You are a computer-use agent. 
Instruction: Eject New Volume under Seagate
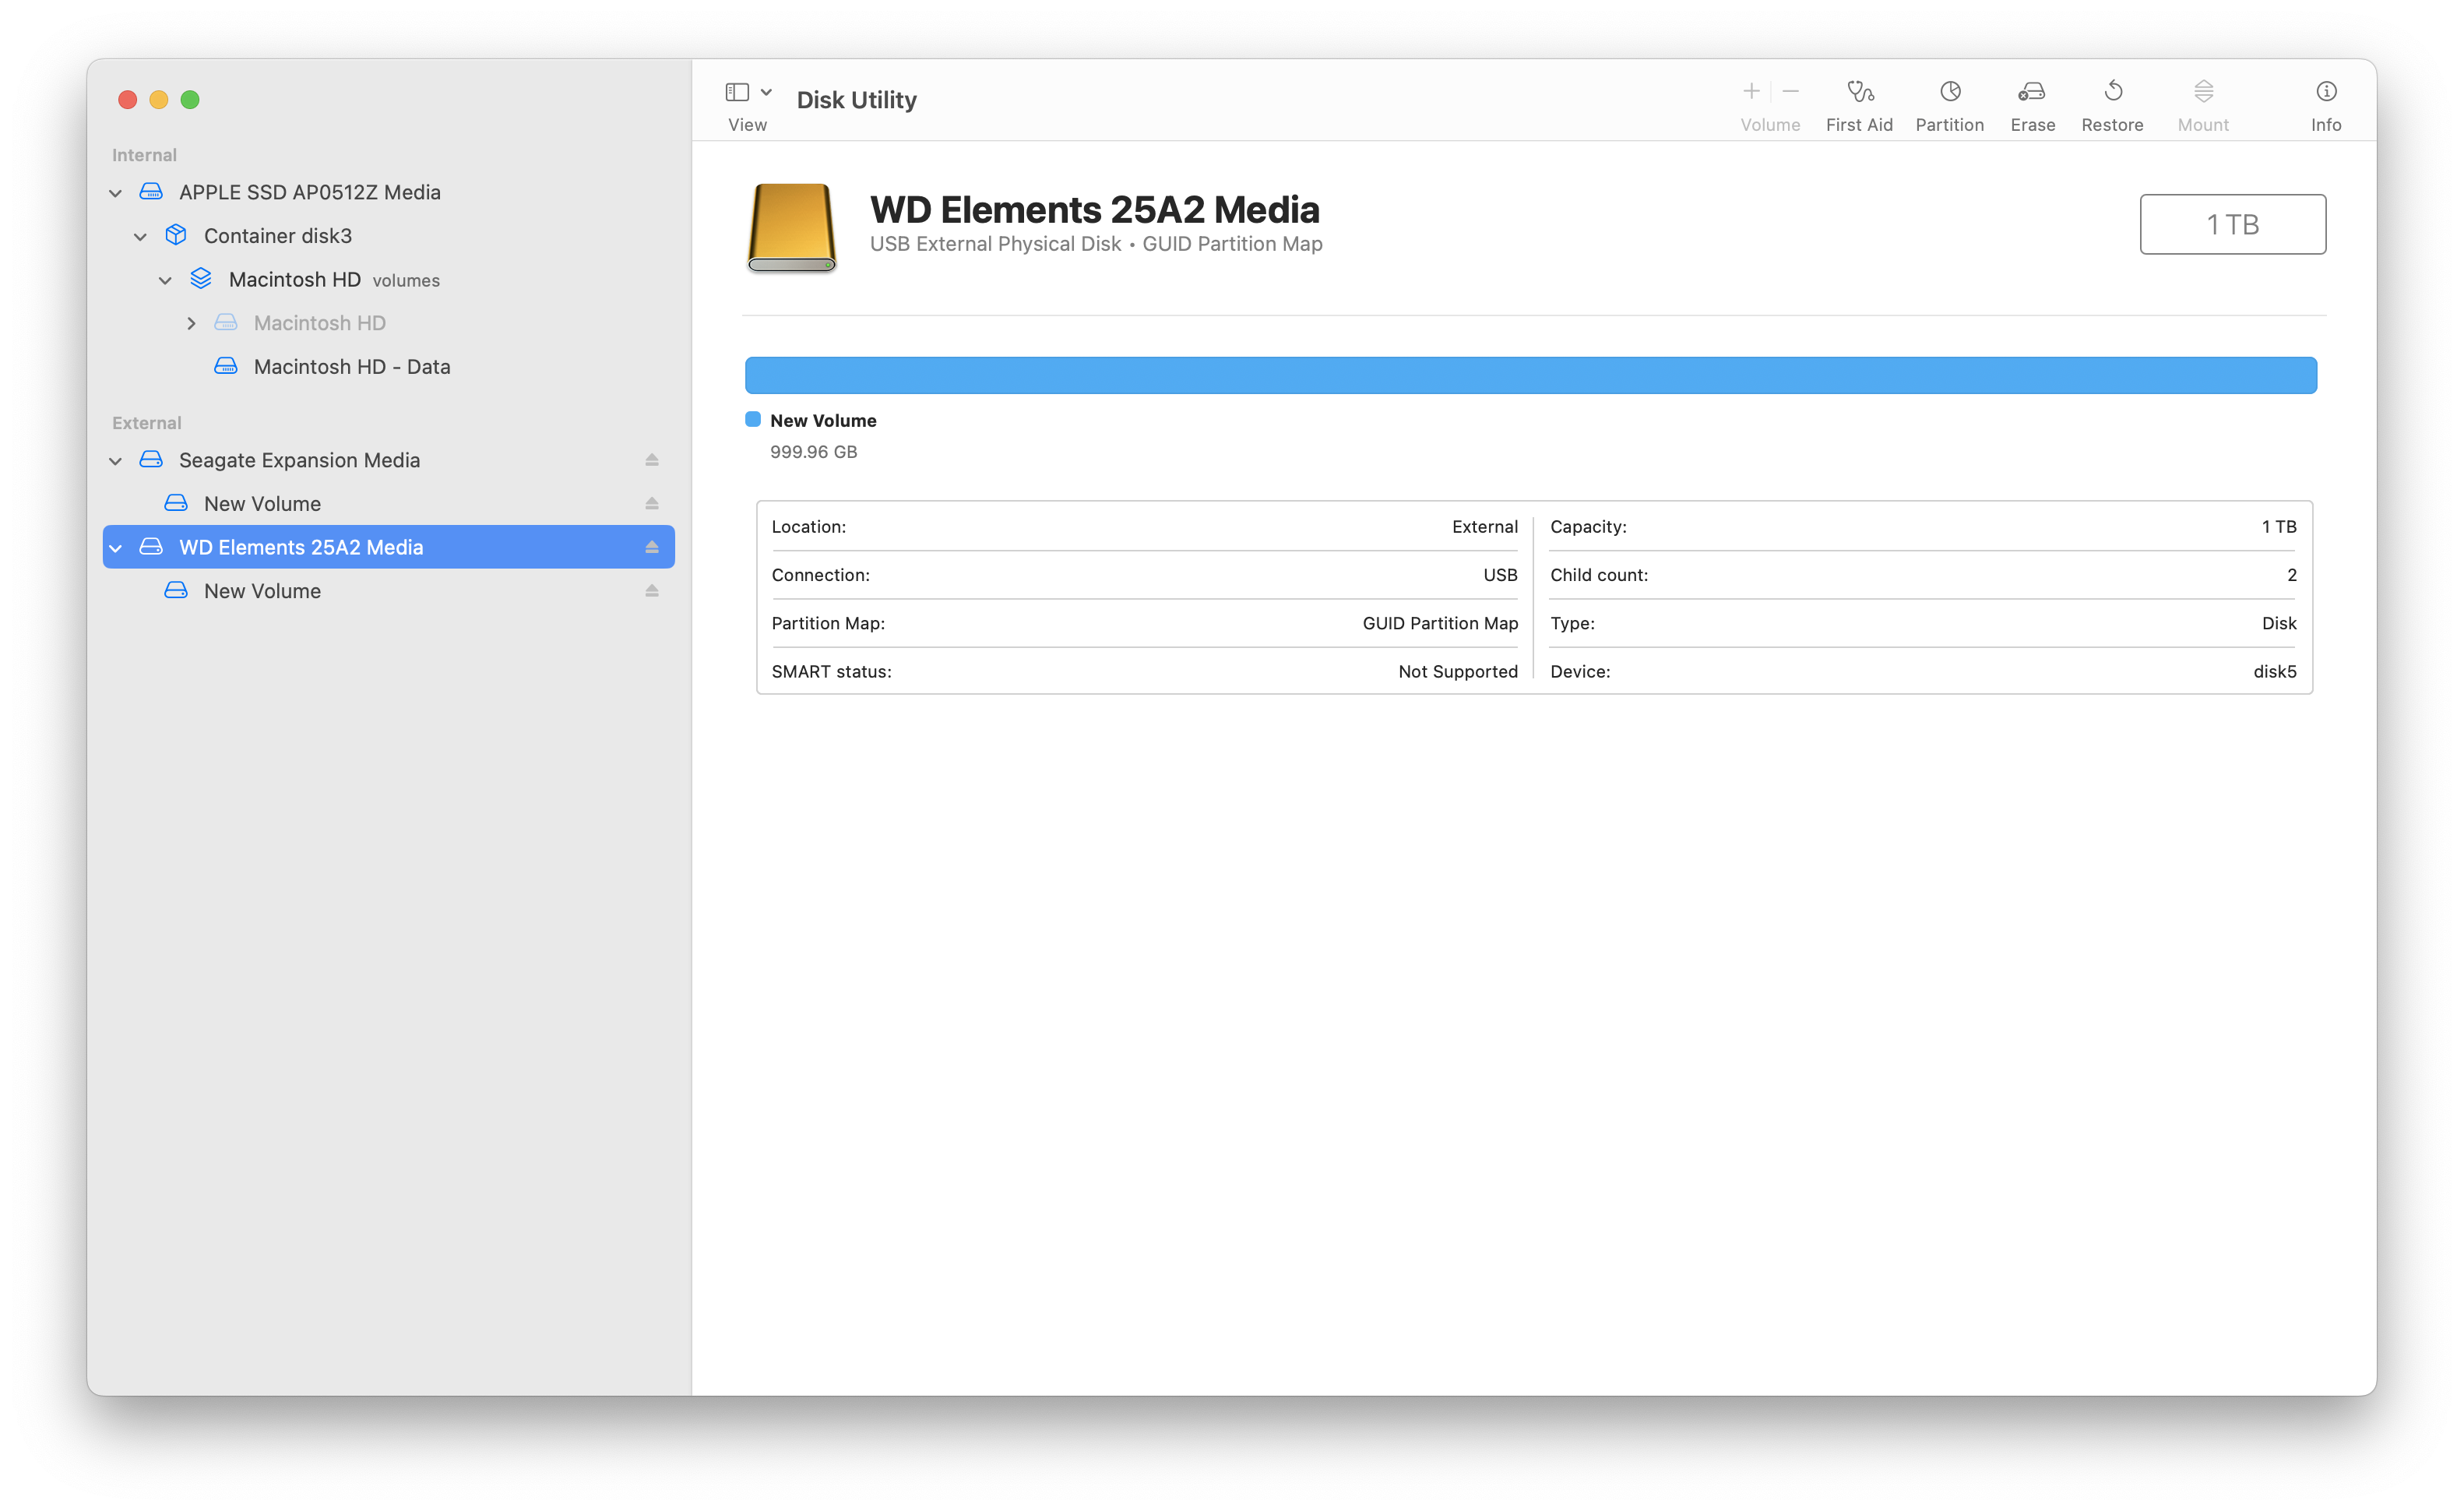(x=652, y=504)
